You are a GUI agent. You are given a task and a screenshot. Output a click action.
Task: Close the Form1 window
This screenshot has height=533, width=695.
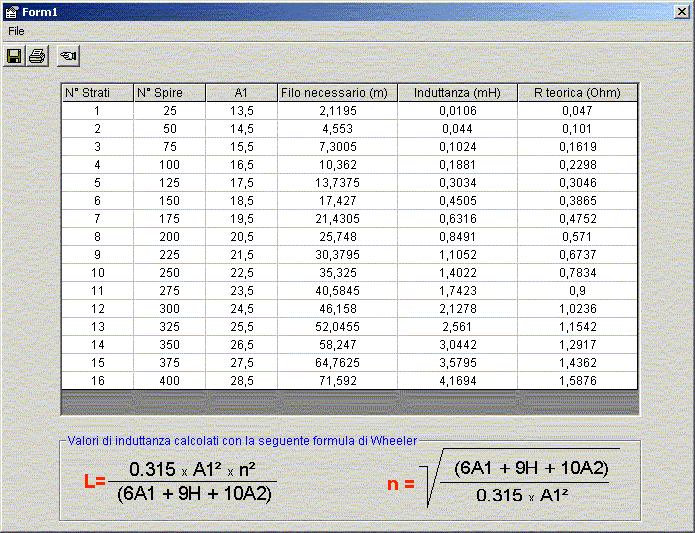(x=682, y=12)
